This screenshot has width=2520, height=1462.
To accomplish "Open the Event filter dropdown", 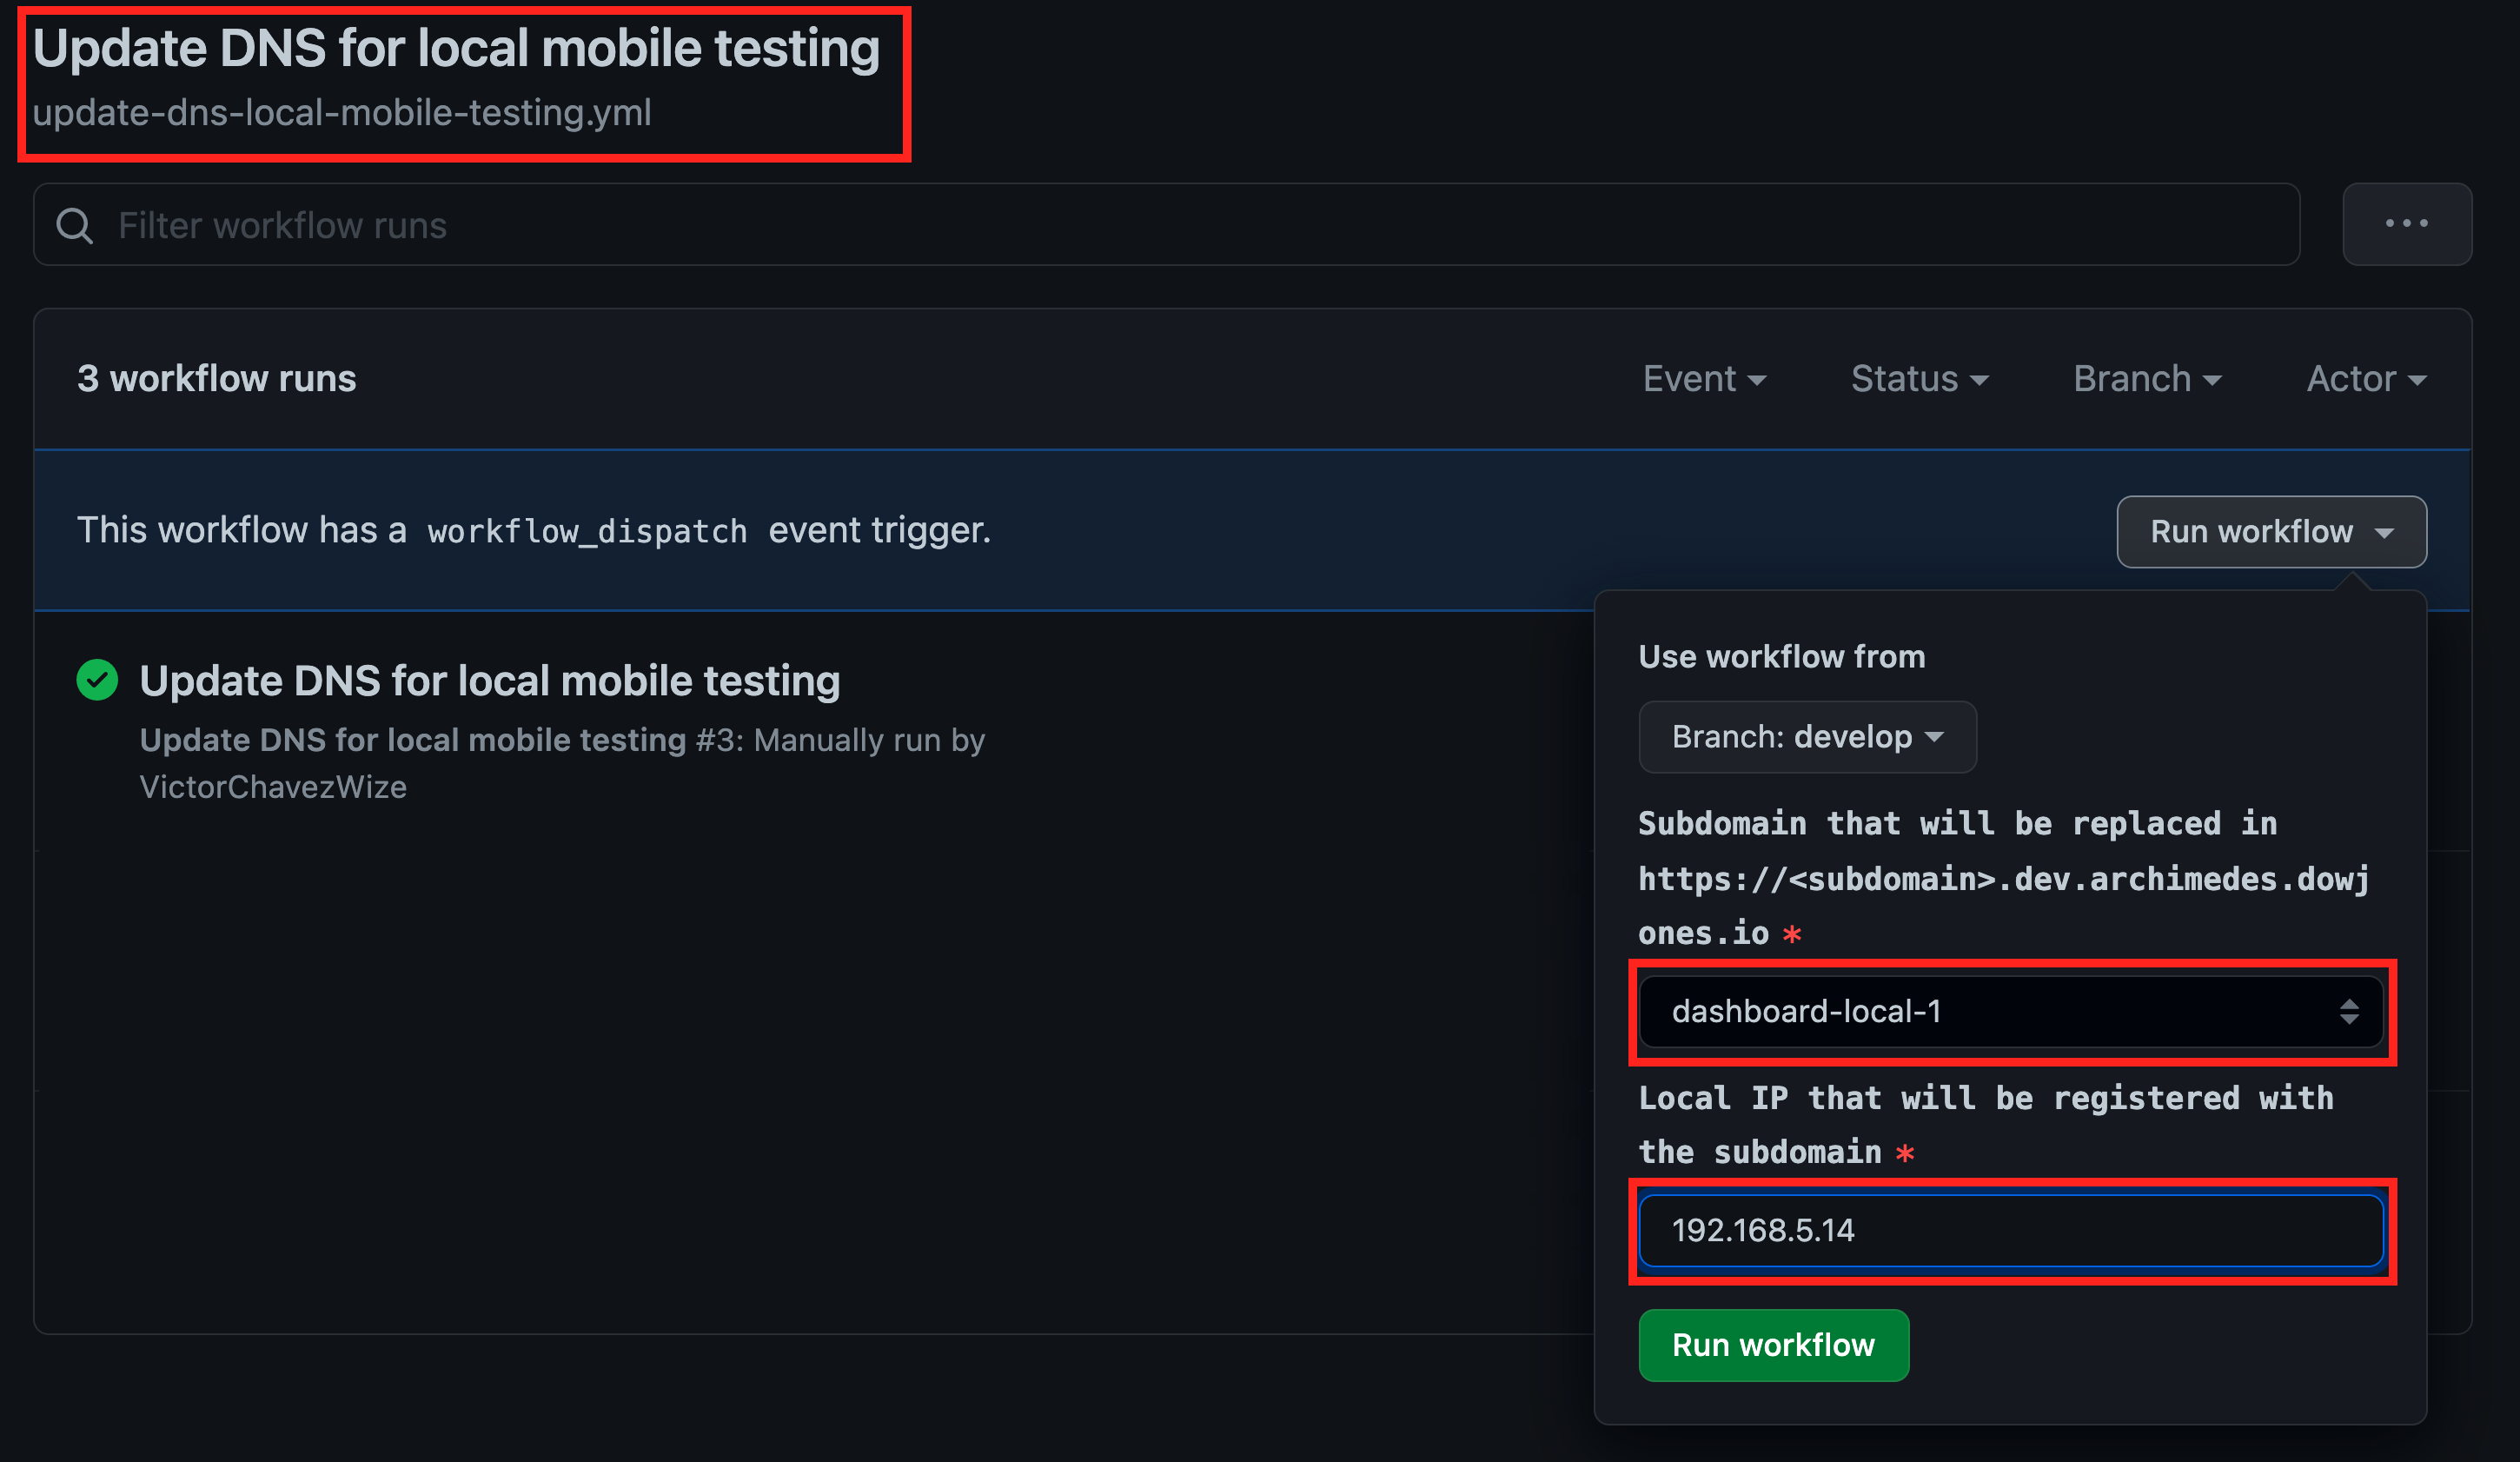I will 1704,379.
